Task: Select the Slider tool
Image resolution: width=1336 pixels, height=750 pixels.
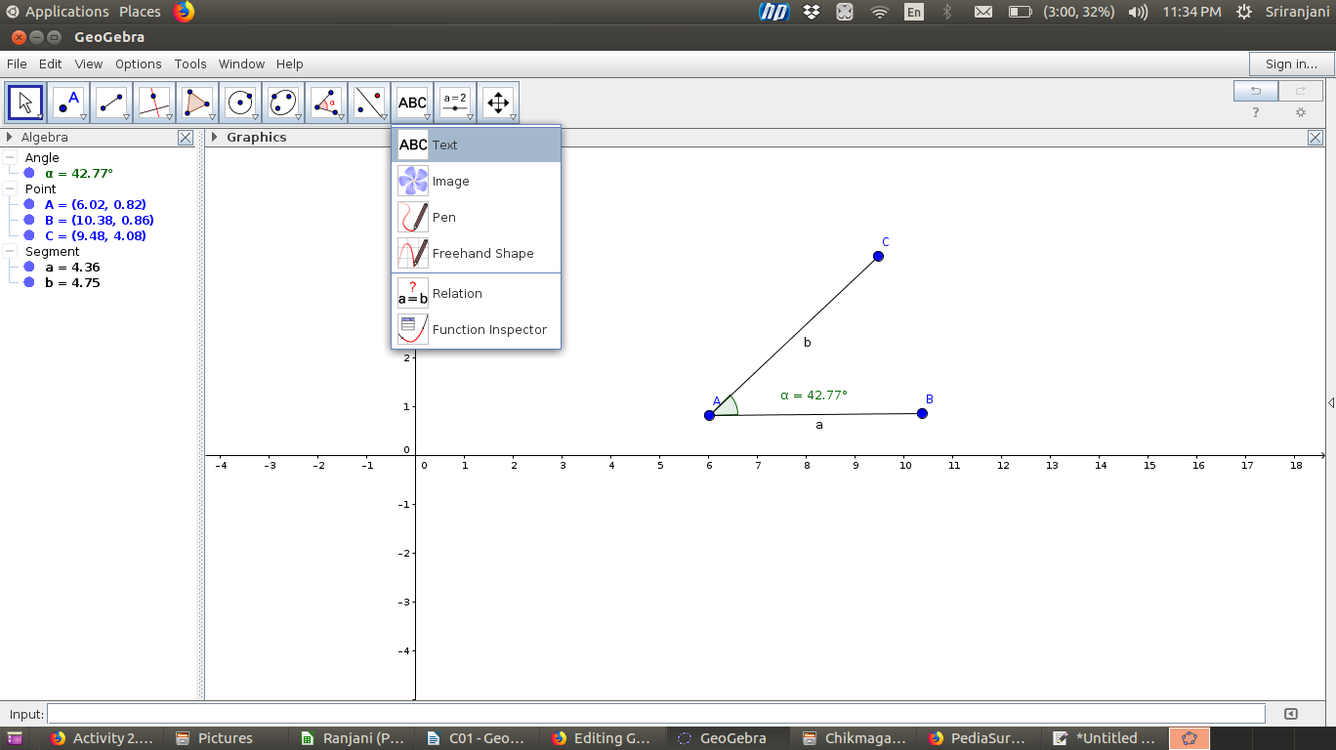Action: (454, 101)
